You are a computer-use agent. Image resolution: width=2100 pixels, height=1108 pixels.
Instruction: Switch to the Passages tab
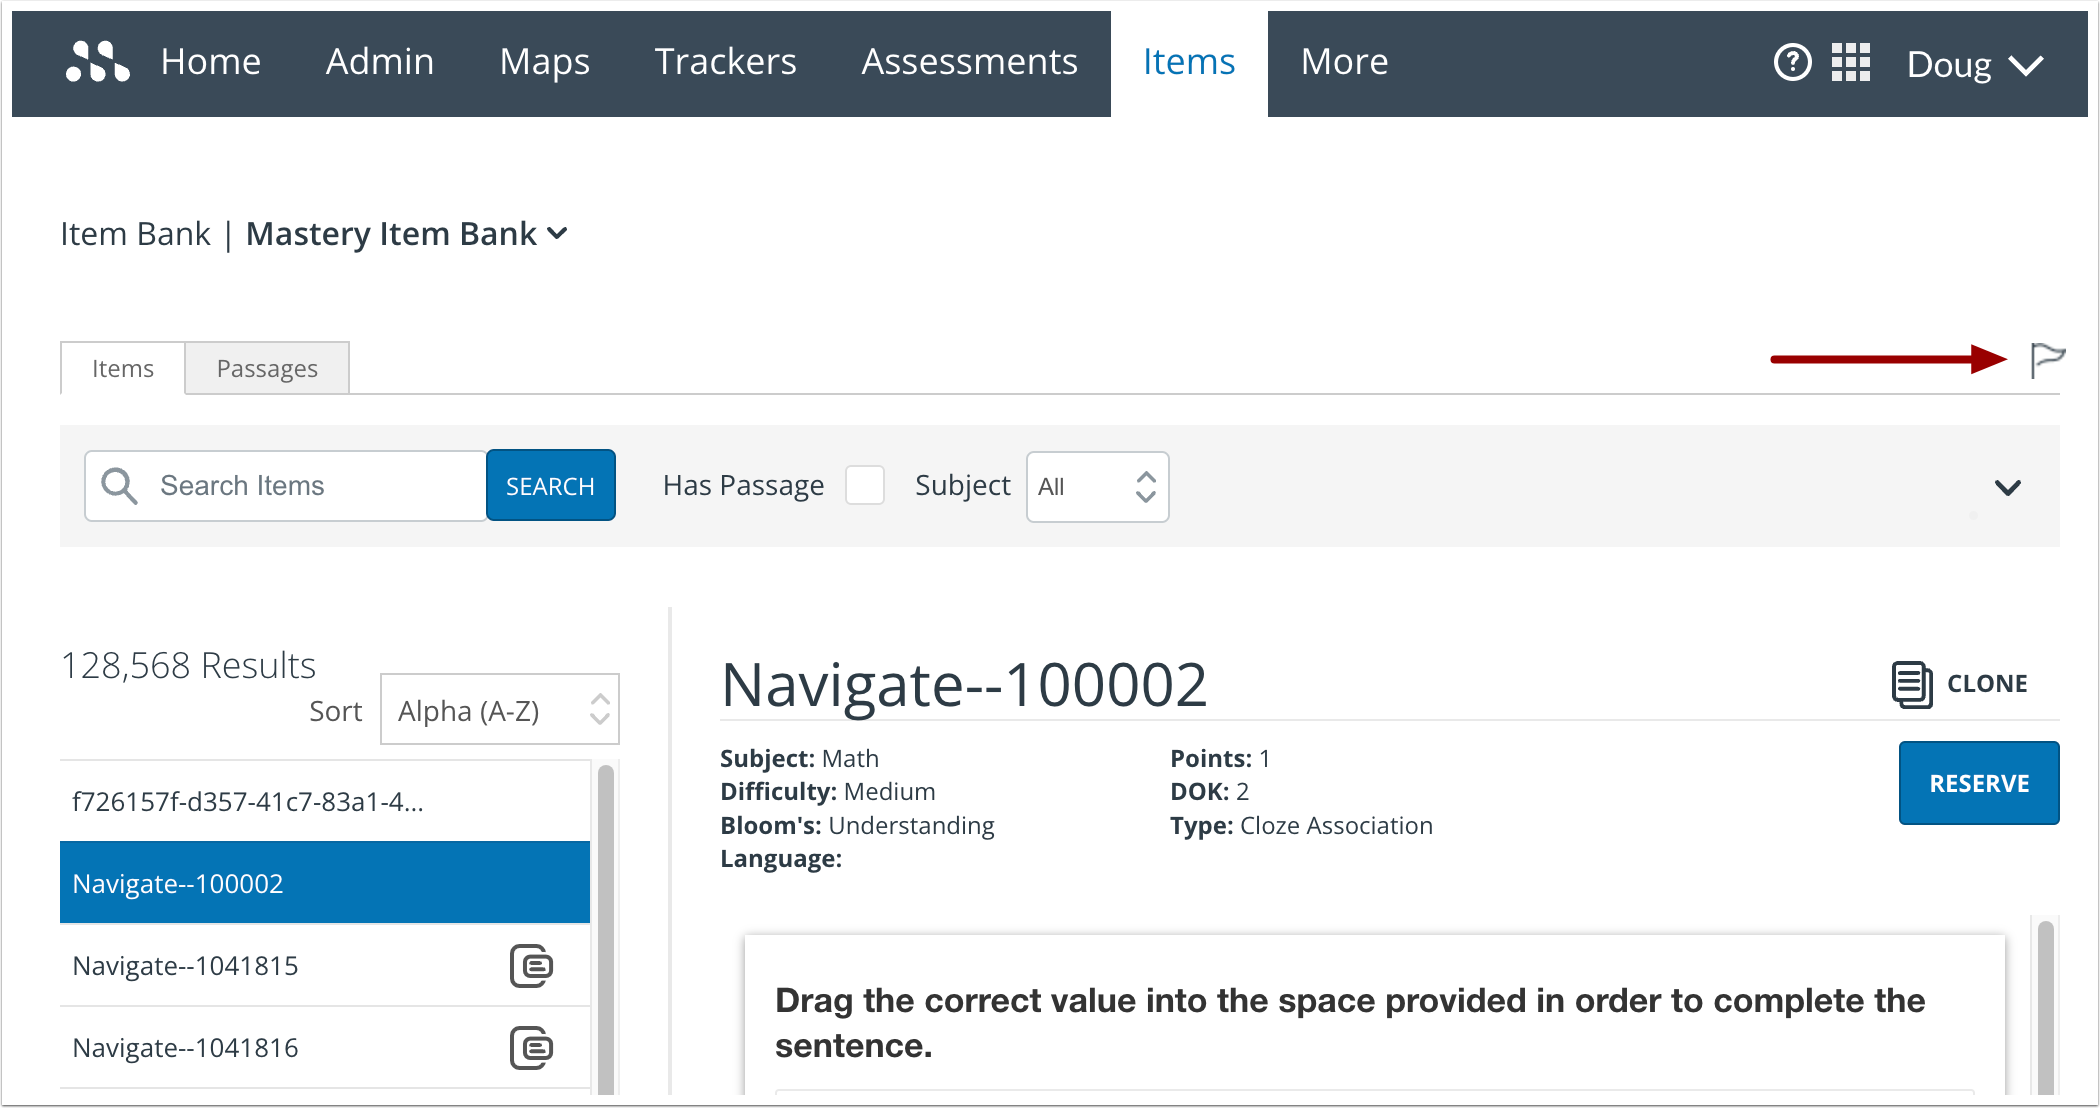point(267,369)
